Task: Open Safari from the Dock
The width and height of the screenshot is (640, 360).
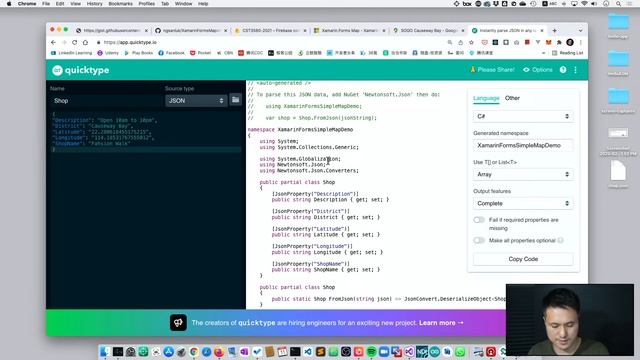Action: (x=207, y=351)
